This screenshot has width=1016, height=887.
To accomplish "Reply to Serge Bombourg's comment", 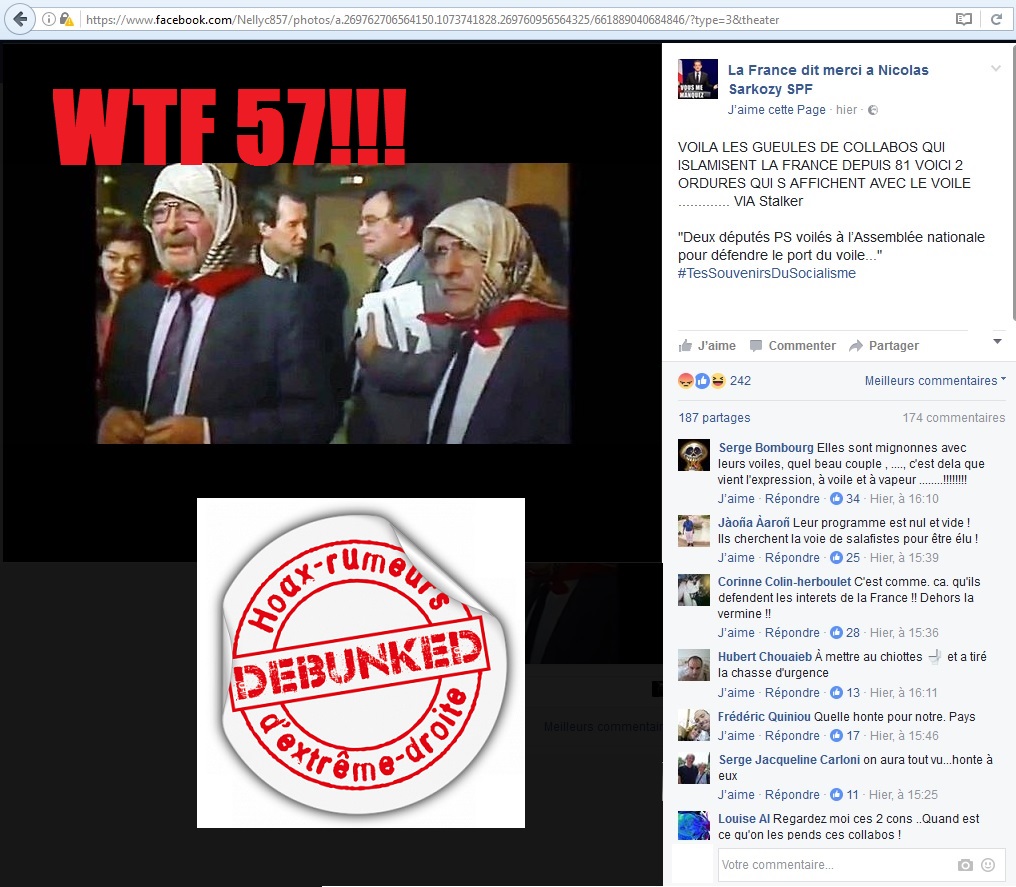I will click(792, 499).
